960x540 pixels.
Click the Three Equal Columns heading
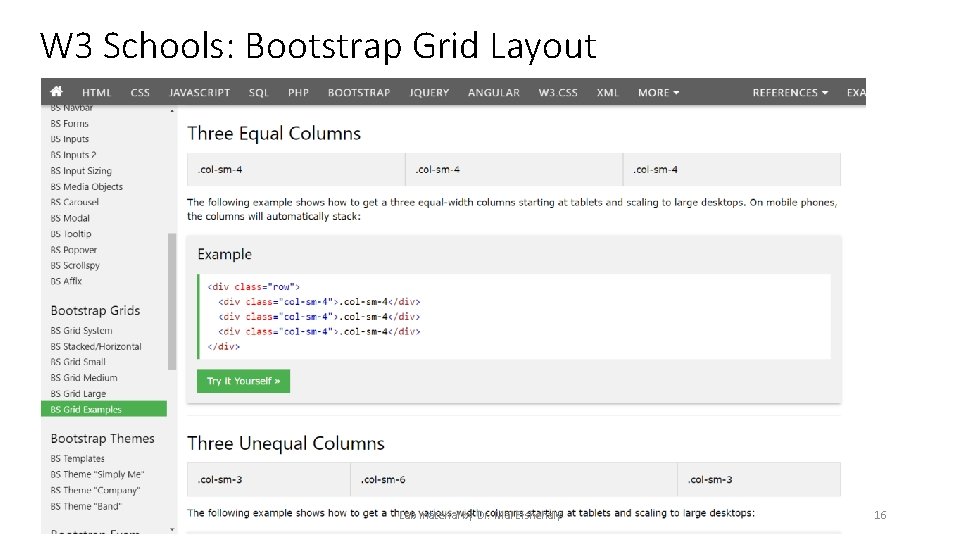274,133
